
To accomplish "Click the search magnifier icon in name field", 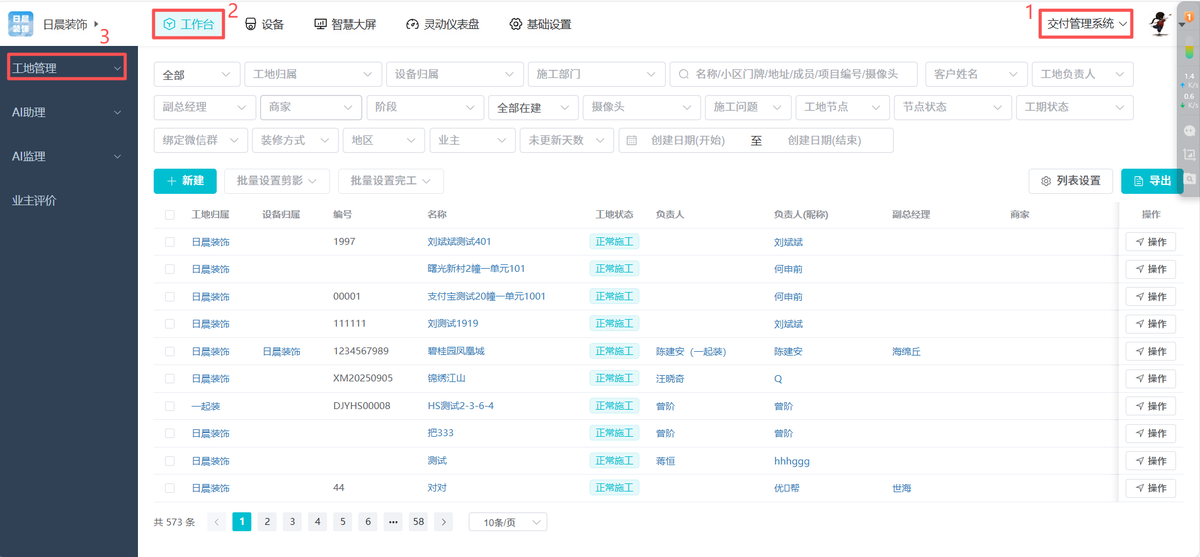I will pos(684,74).
